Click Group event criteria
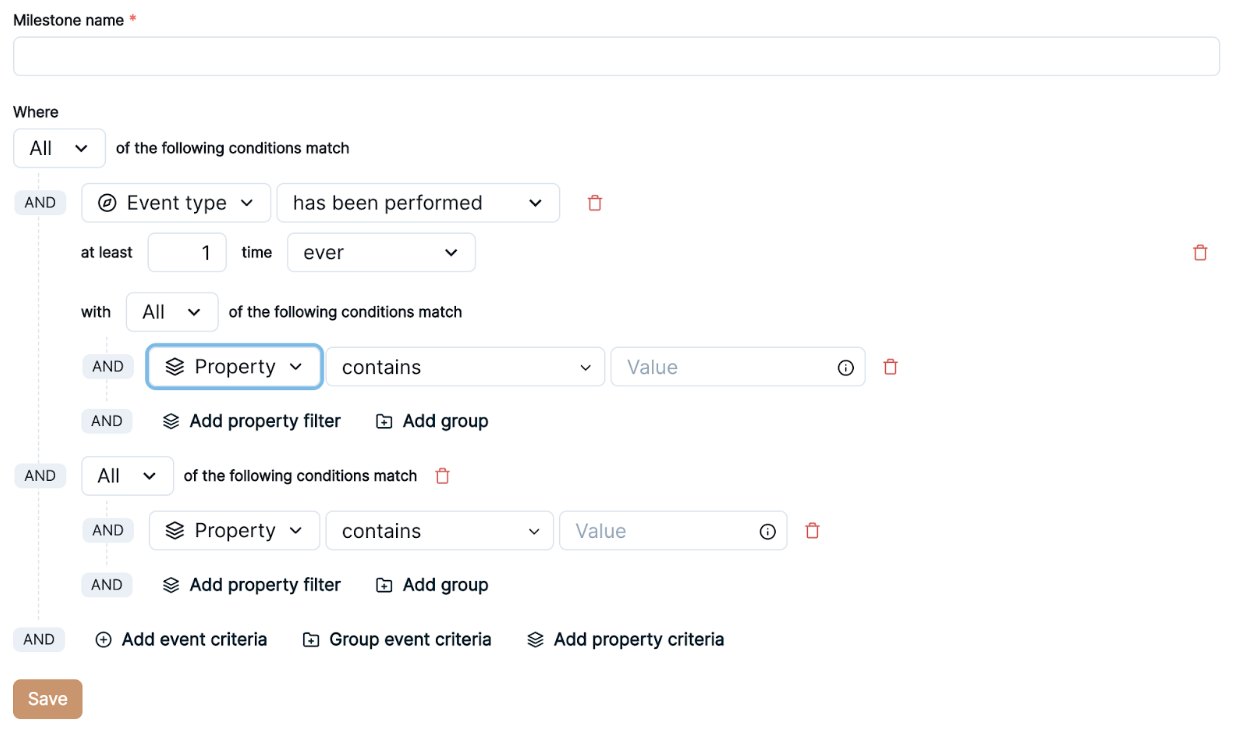The width and height of the screenshot is (1234, 740). (397, 640)
